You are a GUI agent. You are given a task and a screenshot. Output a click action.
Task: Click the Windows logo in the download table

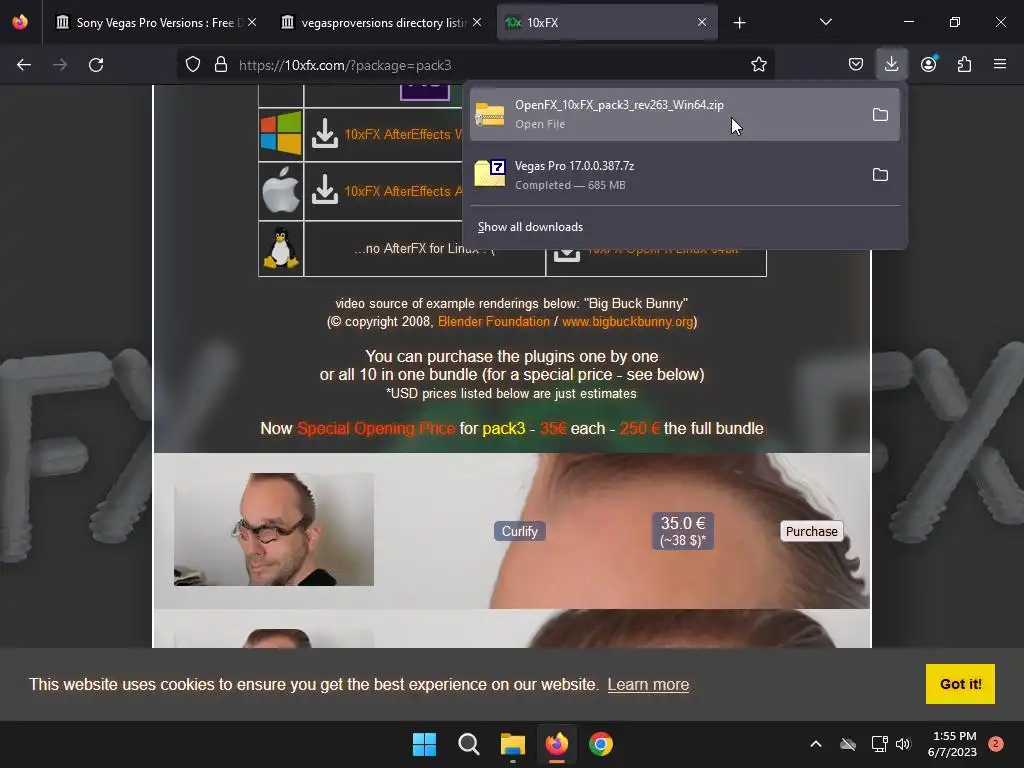(281, 133)
